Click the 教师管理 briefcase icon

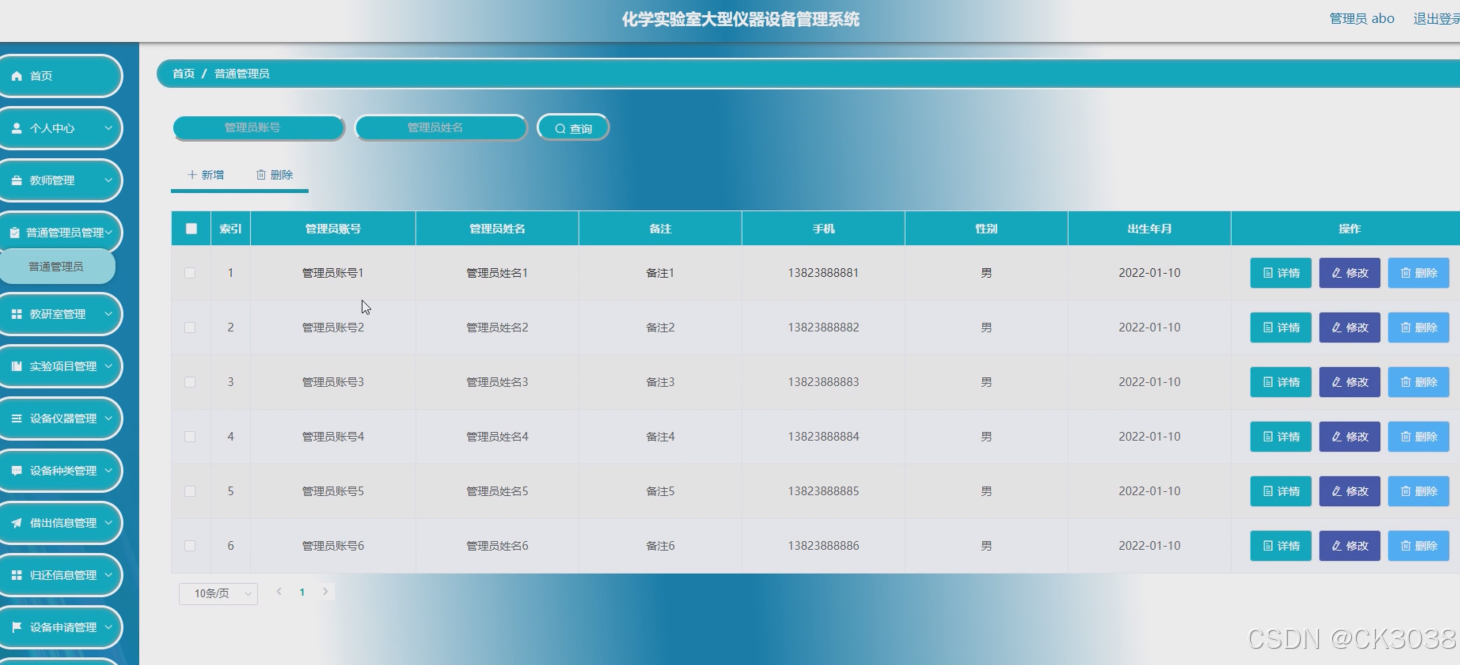pos(16,180)
